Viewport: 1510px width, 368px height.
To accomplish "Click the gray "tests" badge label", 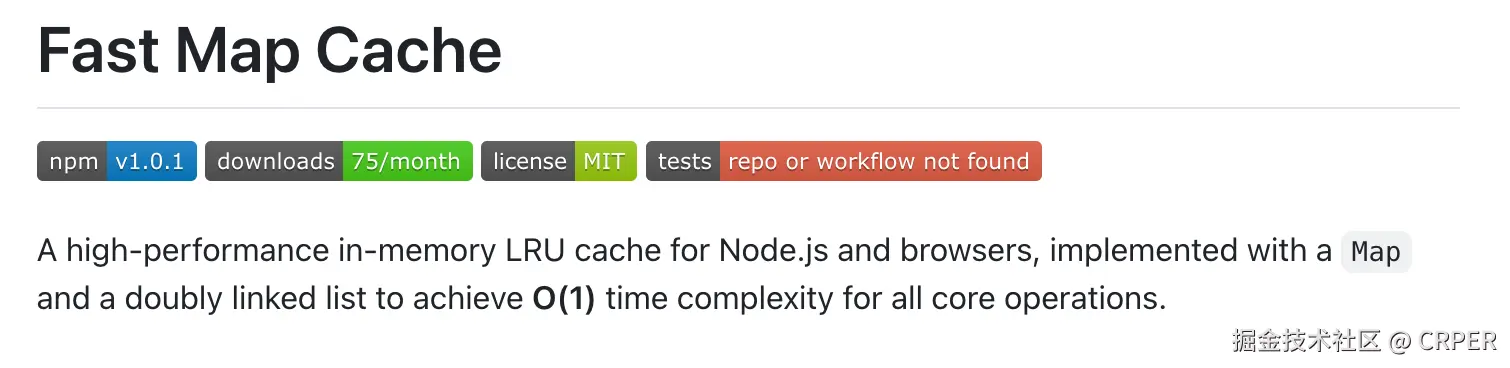I will tap(684, 161).
